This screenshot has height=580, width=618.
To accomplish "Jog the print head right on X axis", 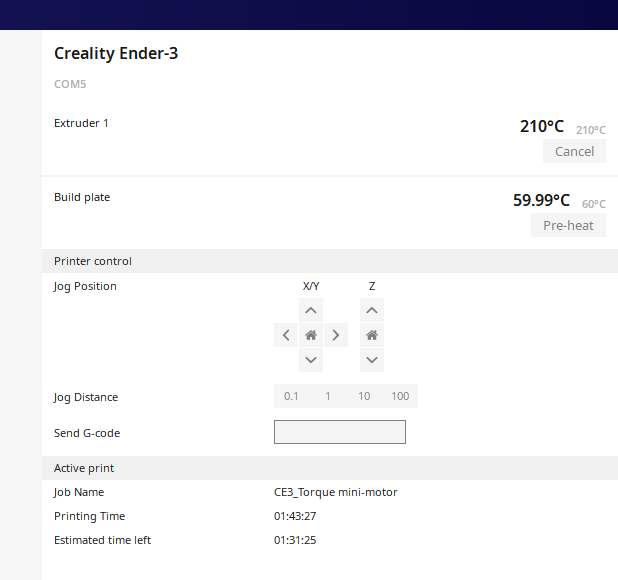I will tap(336, 335).
